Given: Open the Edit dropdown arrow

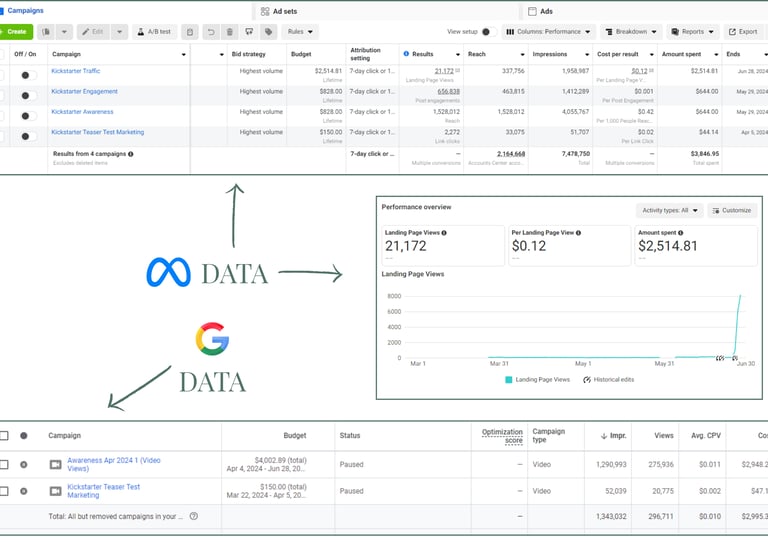Looking at the screenshot, I should click(x=119, y=32).
